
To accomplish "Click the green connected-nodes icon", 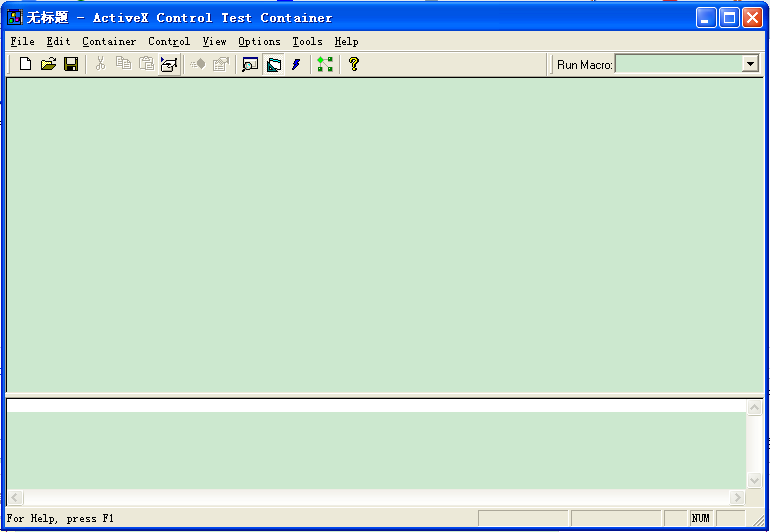I will point(325,64).
